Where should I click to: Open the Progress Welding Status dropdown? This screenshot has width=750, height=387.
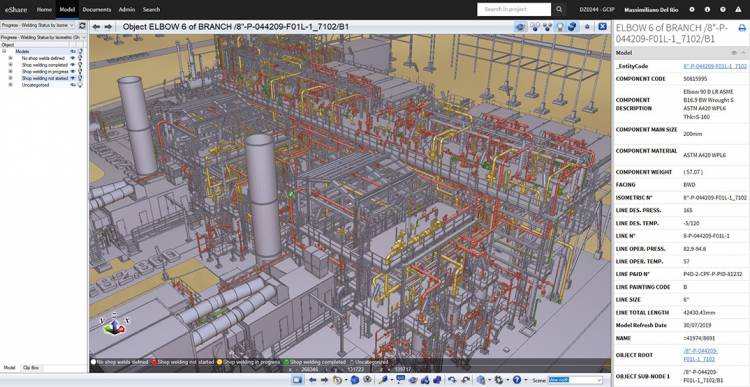tap(38, 25)
